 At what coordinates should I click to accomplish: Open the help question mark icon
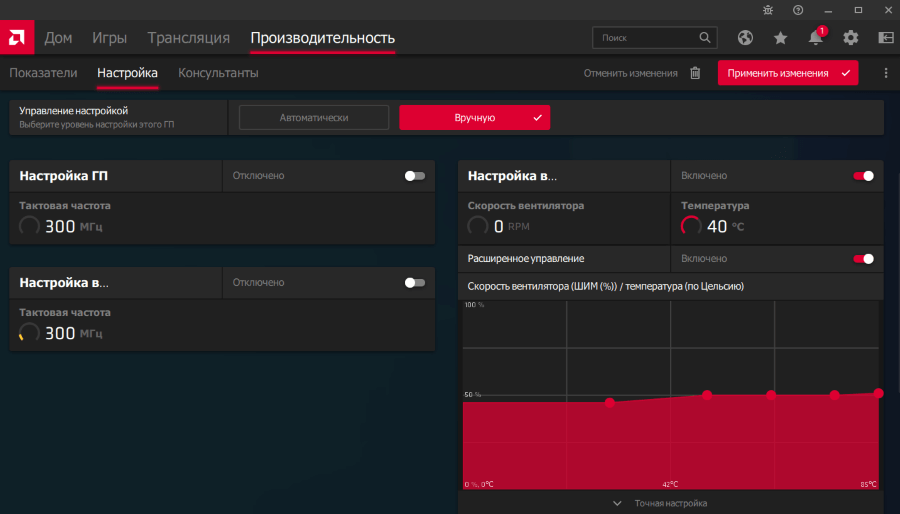click(x=798, y=10)
